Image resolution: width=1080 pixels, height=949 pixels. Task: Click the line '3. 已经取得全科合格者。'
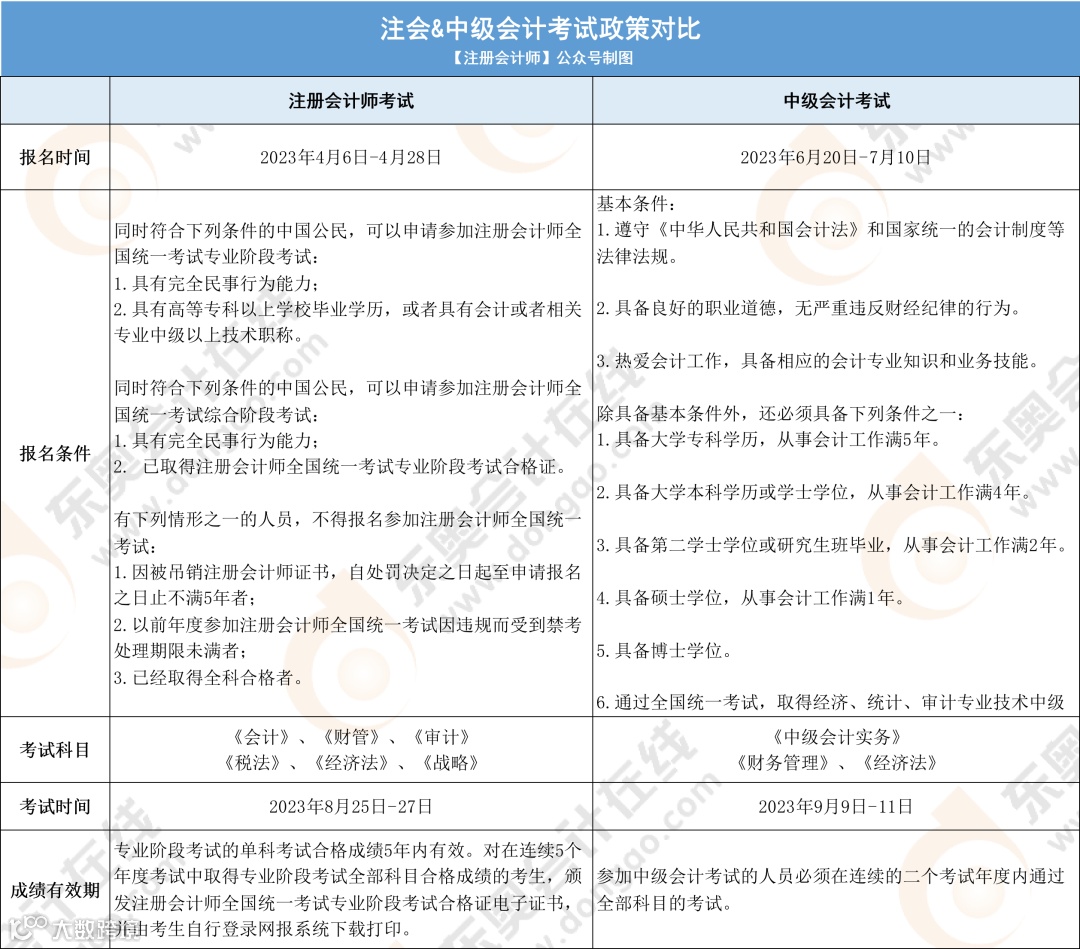coord(209,678)
